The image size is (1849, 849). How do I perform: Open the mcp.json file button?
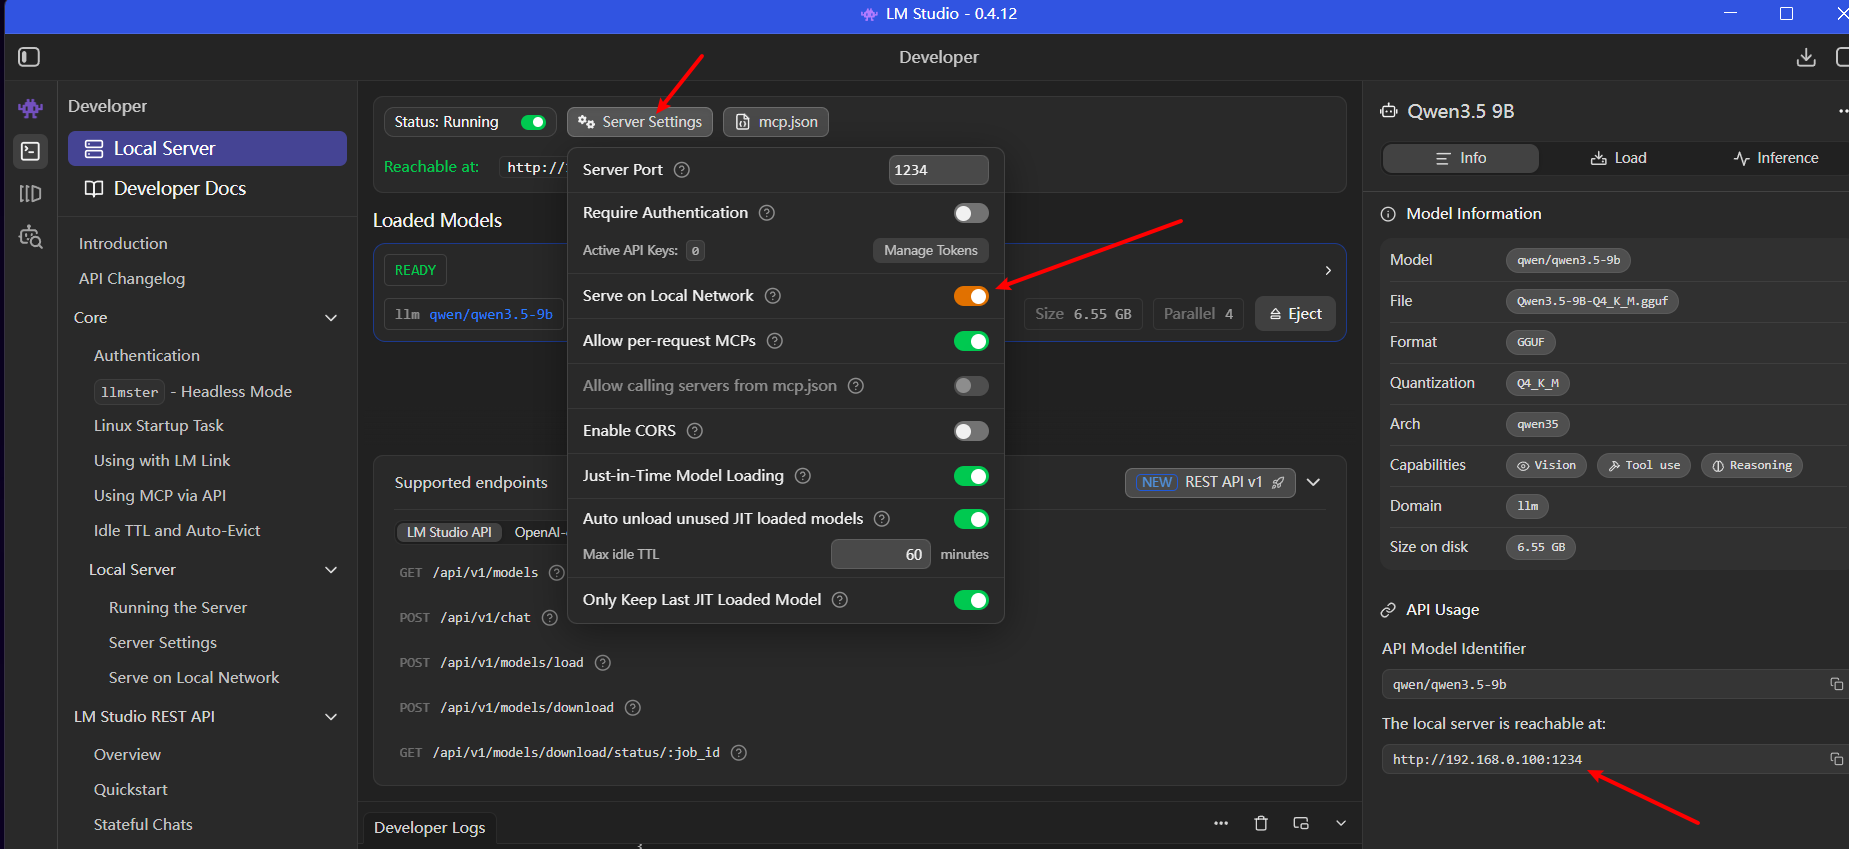776,122
